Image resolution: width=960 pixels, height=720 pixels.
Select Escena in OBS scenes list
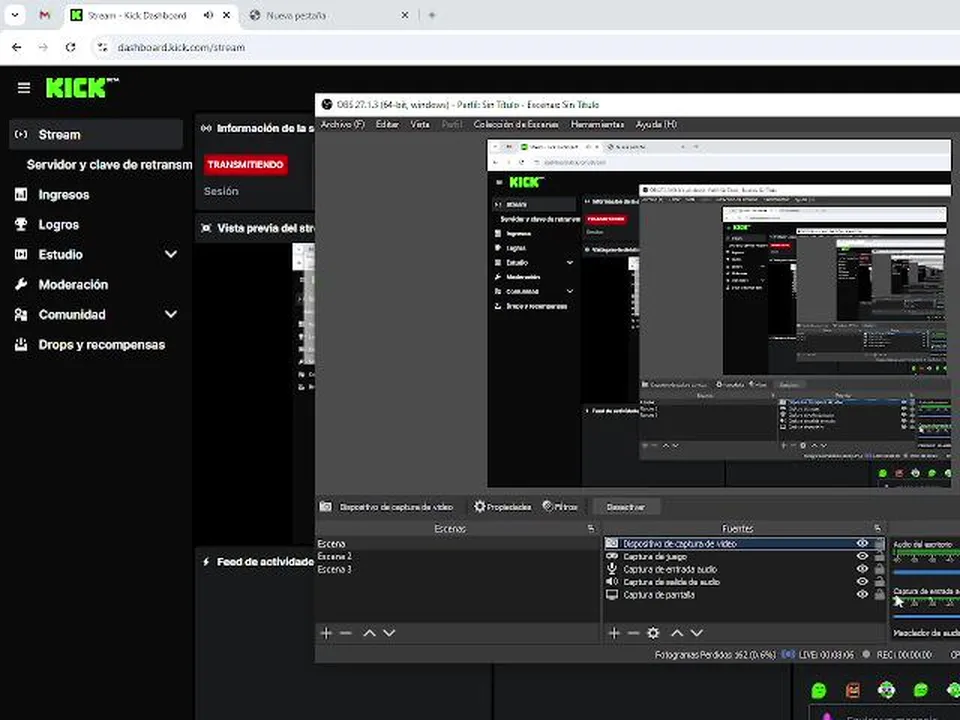click(x=457, y=544)
